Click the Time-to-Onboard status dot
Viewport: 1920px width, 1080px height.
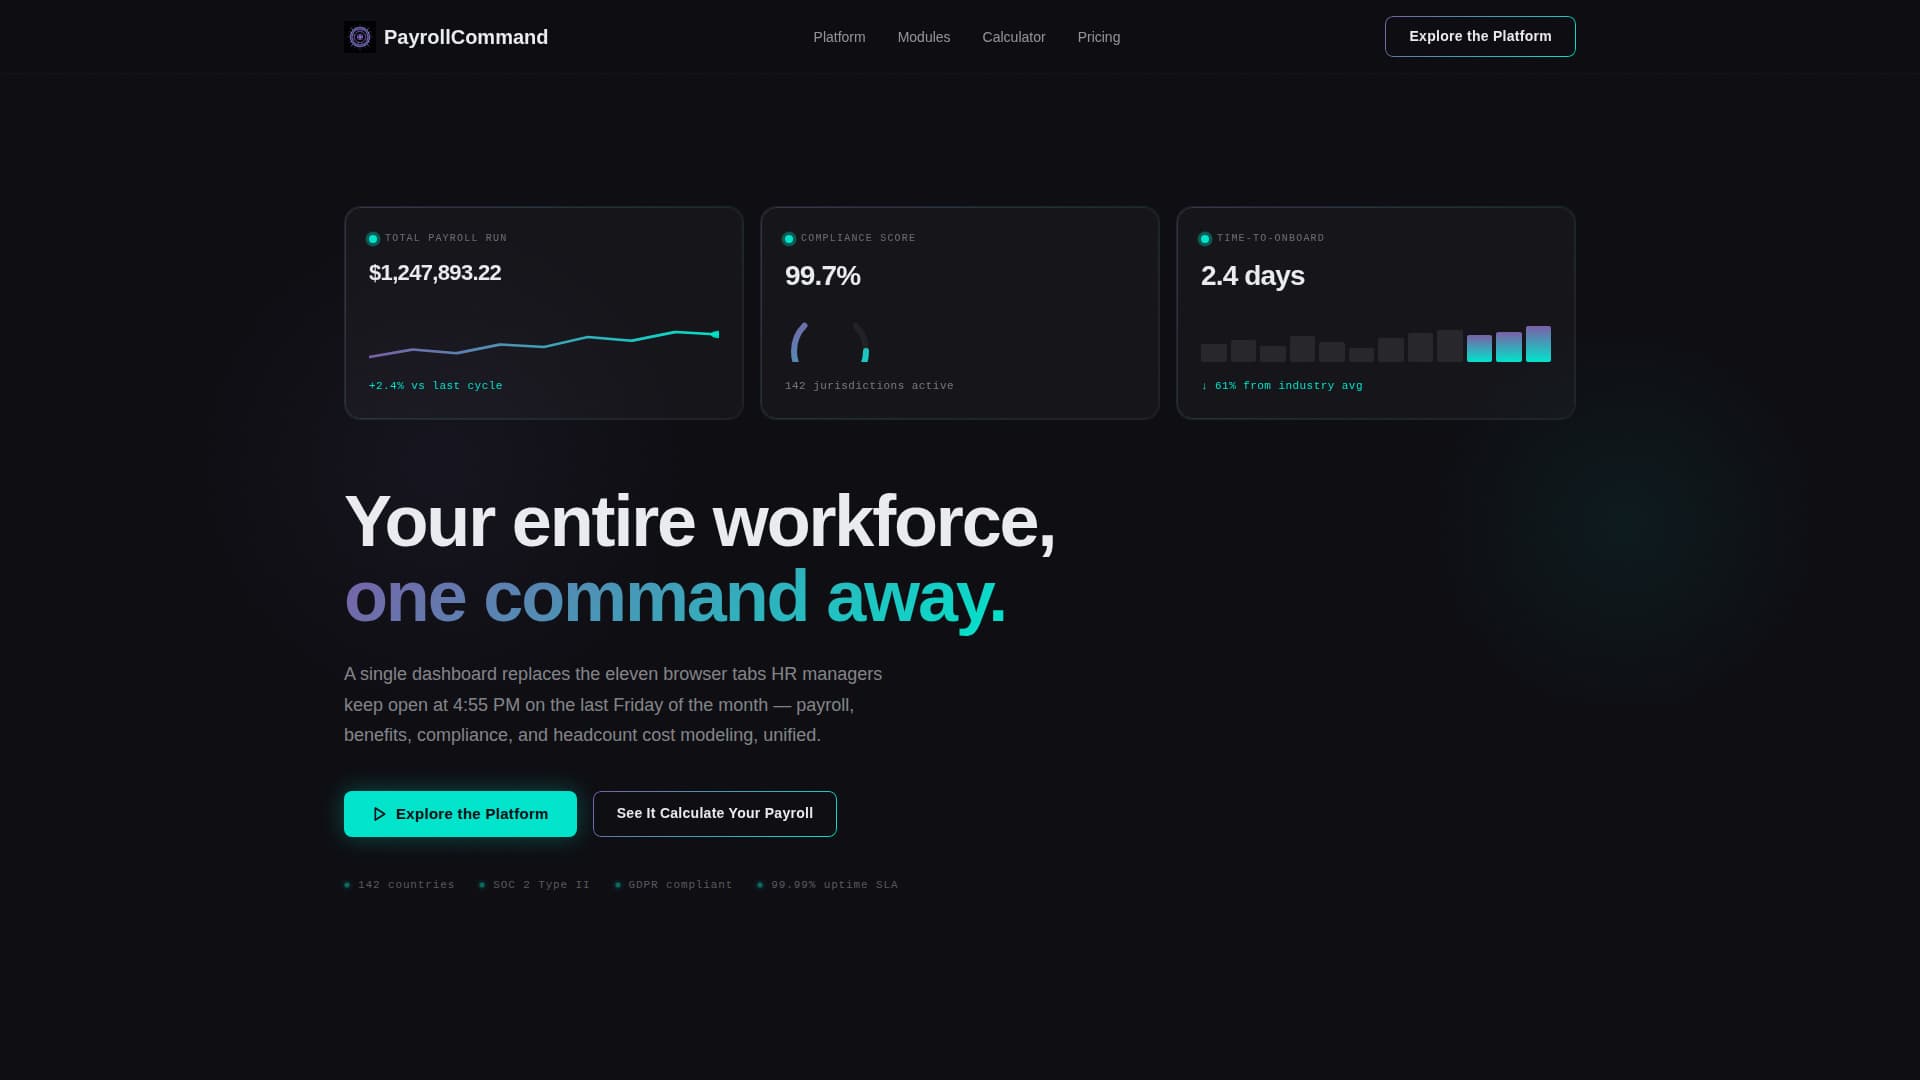[x=1205, y=239]
